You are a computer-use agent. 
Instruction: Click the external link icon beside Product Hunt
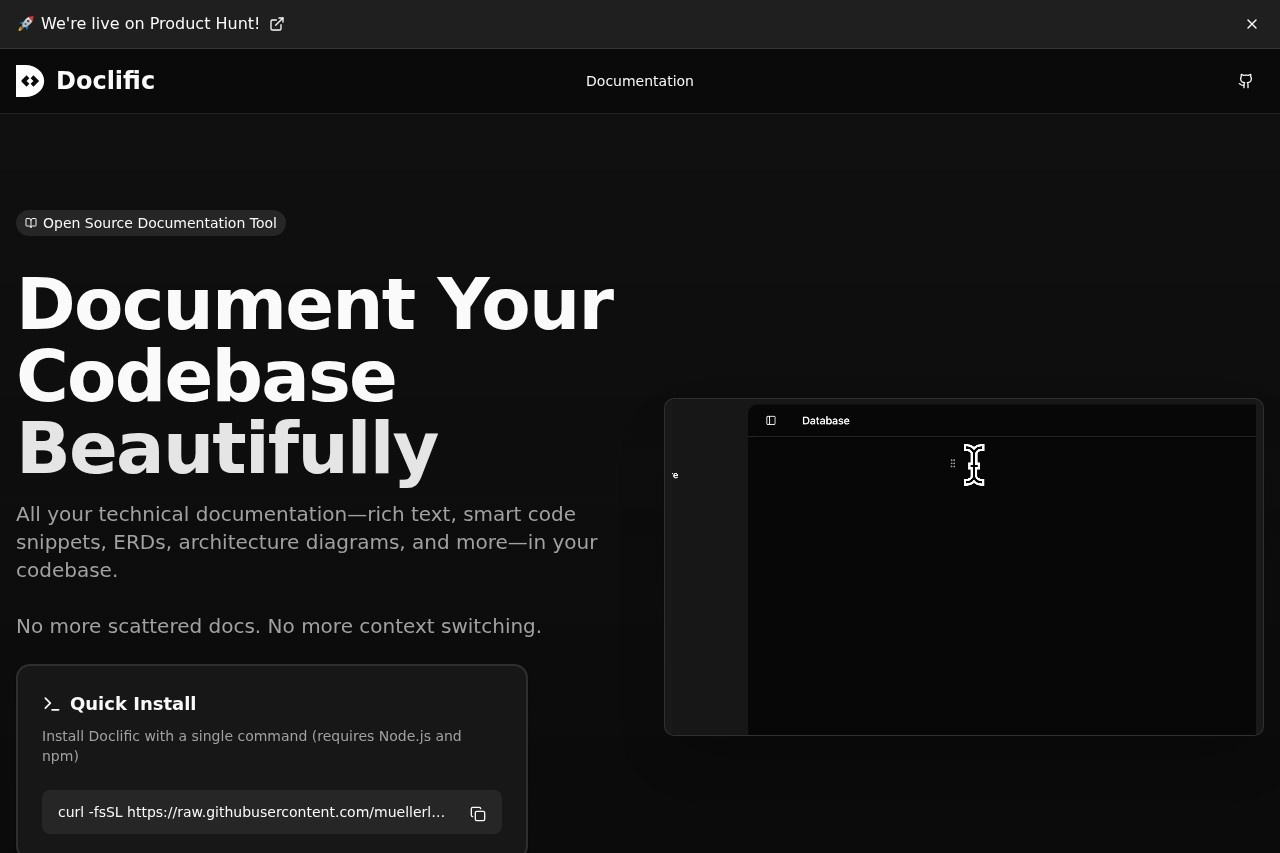pyautogui.click(x=277, y=24)
